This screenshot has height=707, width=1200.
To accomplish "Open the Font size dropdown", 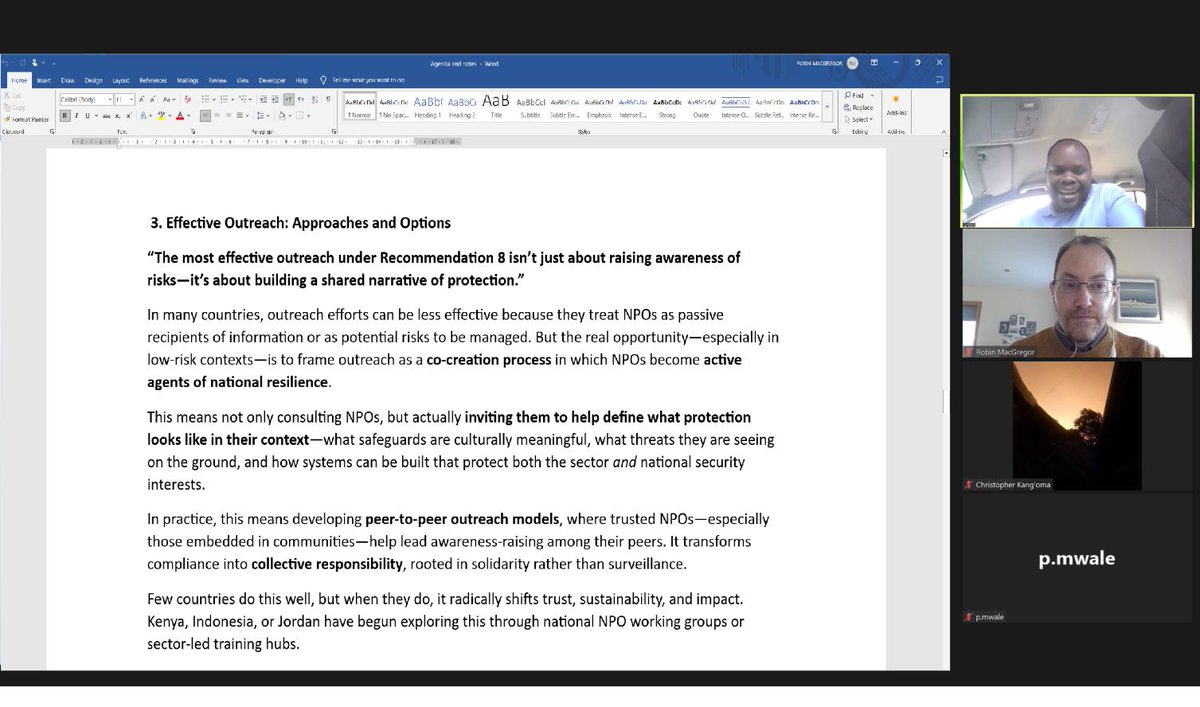I will pyautogui.click(x=131, y=99).
